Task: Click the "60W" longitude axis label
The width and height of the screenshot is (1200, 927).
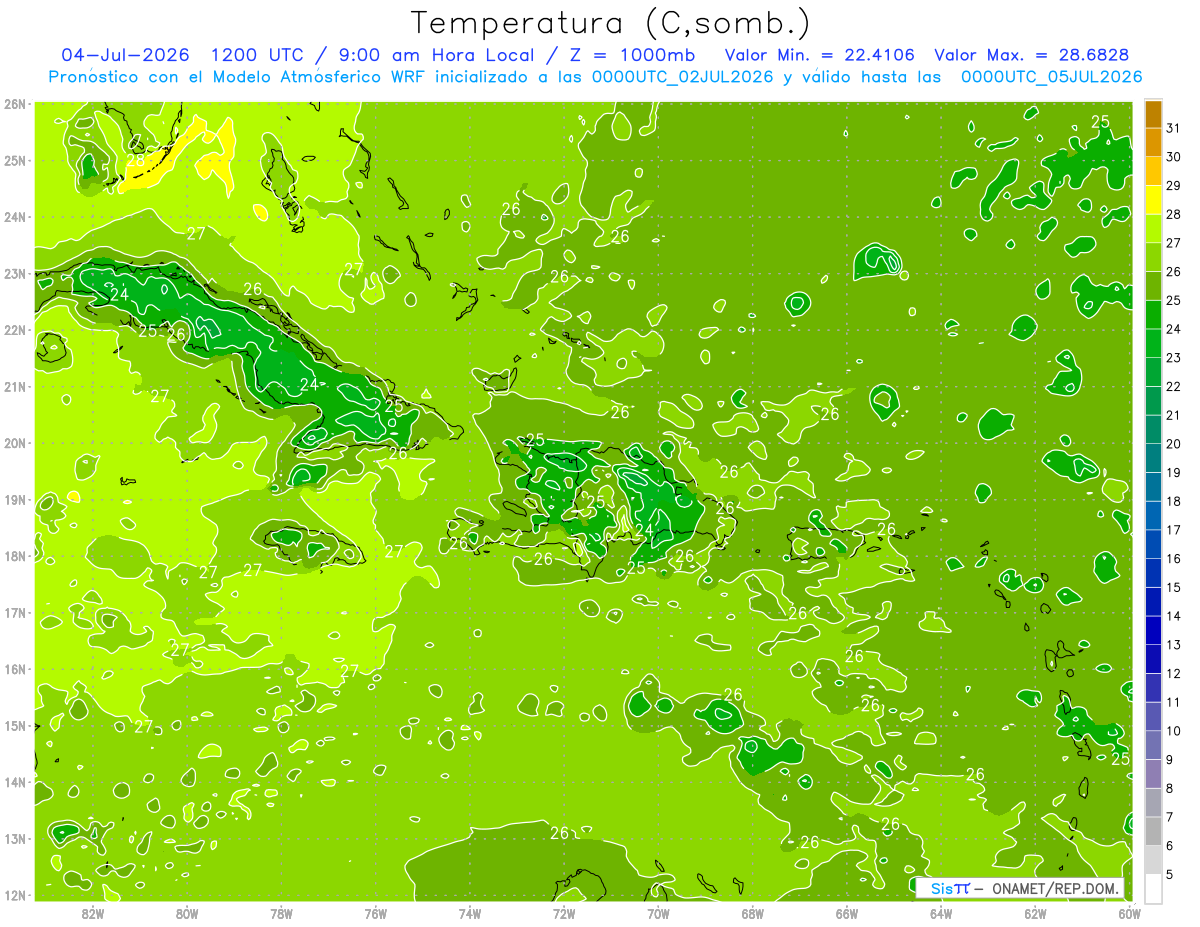Action: click(x=1130, y=913)
